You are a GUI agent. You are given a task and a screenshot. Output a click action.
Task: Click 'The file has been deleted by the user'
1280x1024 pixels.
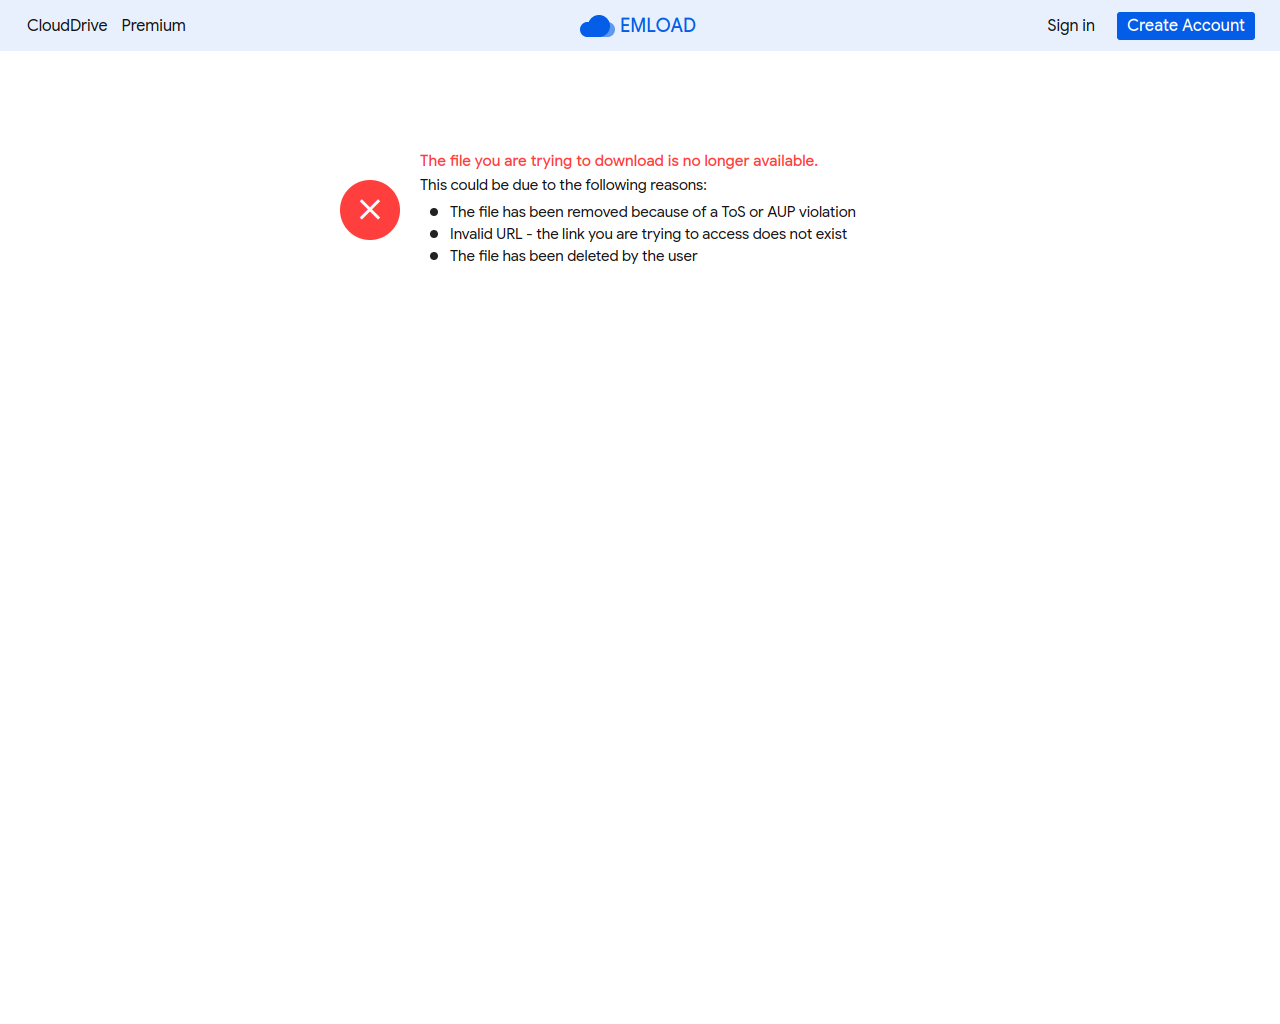573,256
